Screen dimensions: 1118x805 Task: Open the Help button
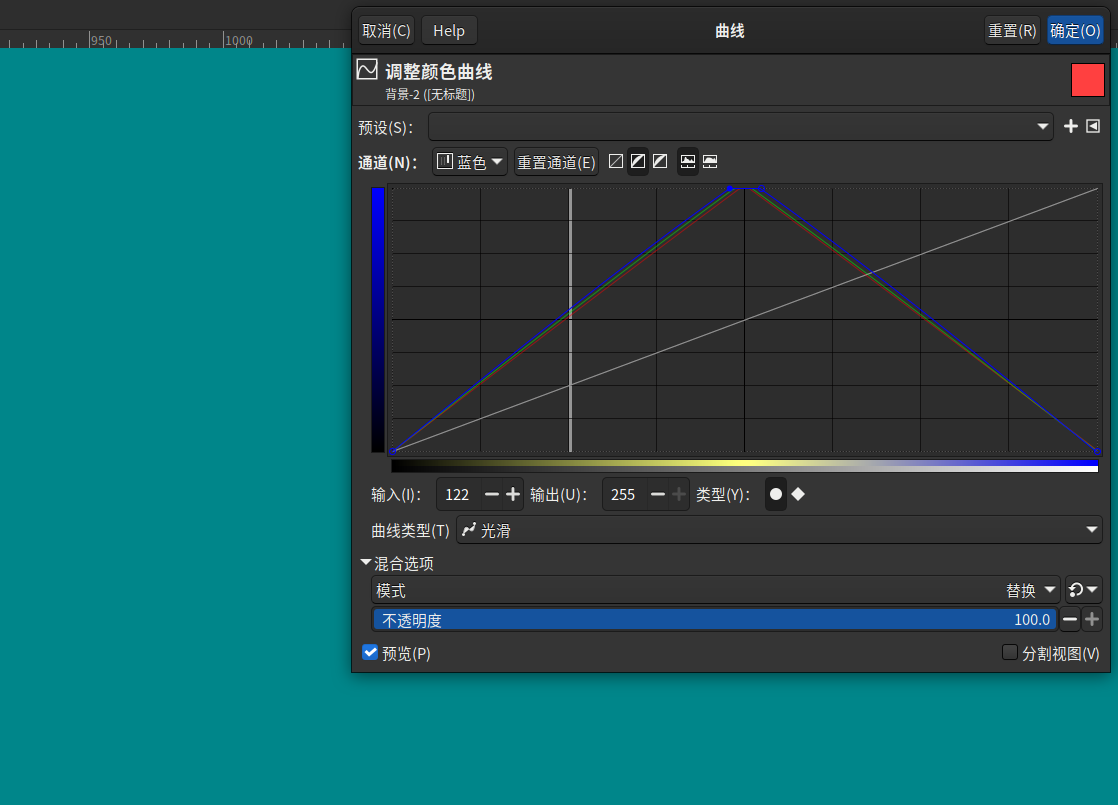point(449,30)
